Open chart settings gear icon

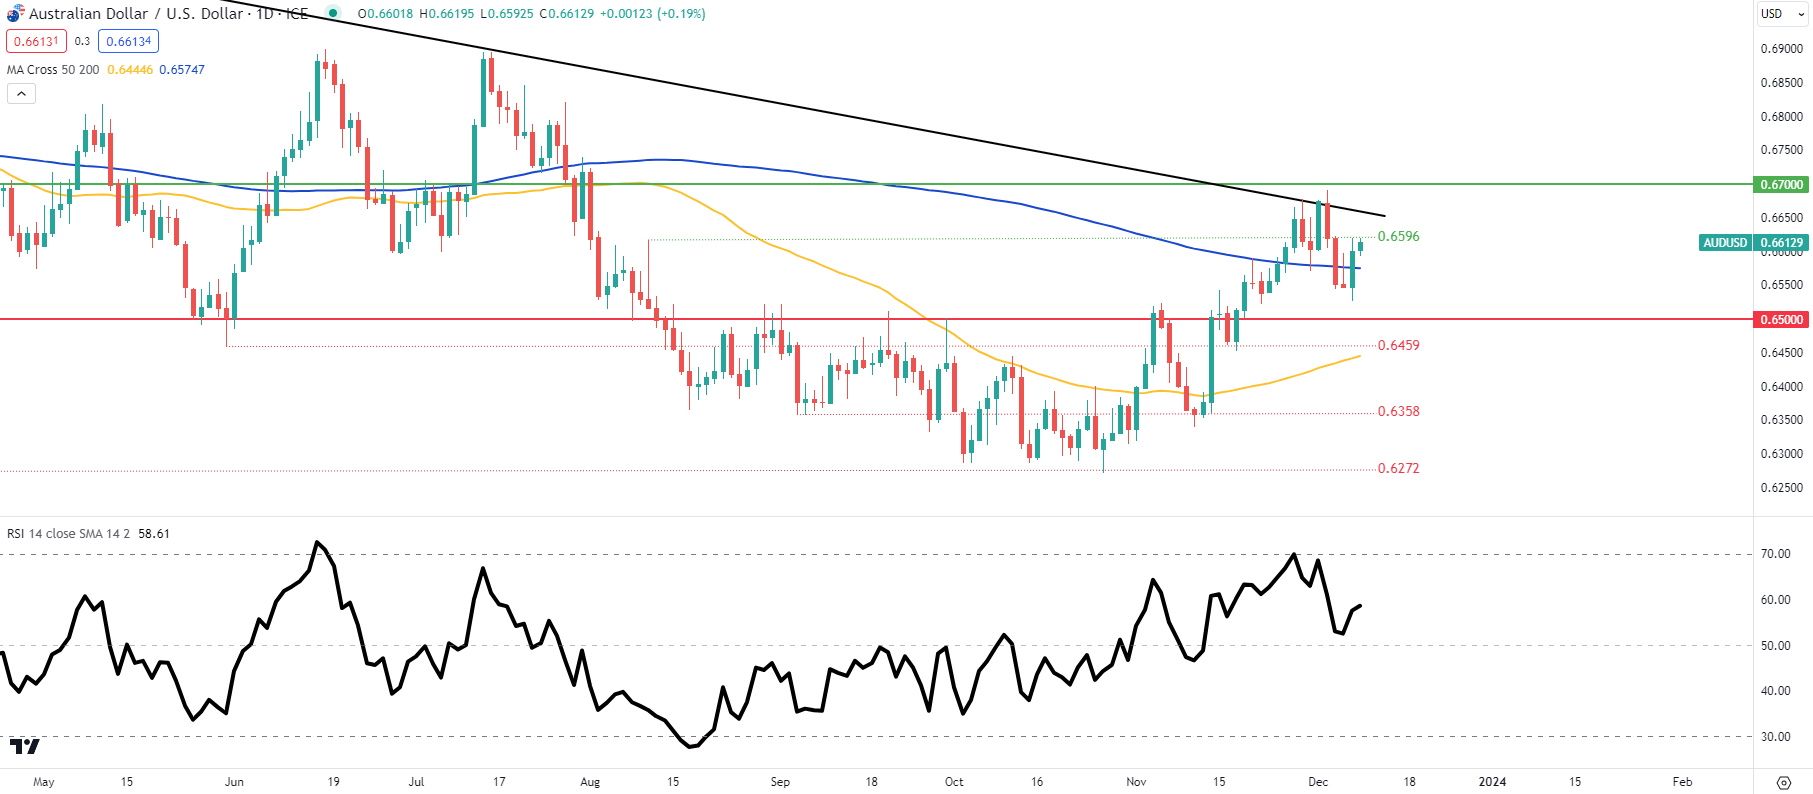(x=1783, y=782)
